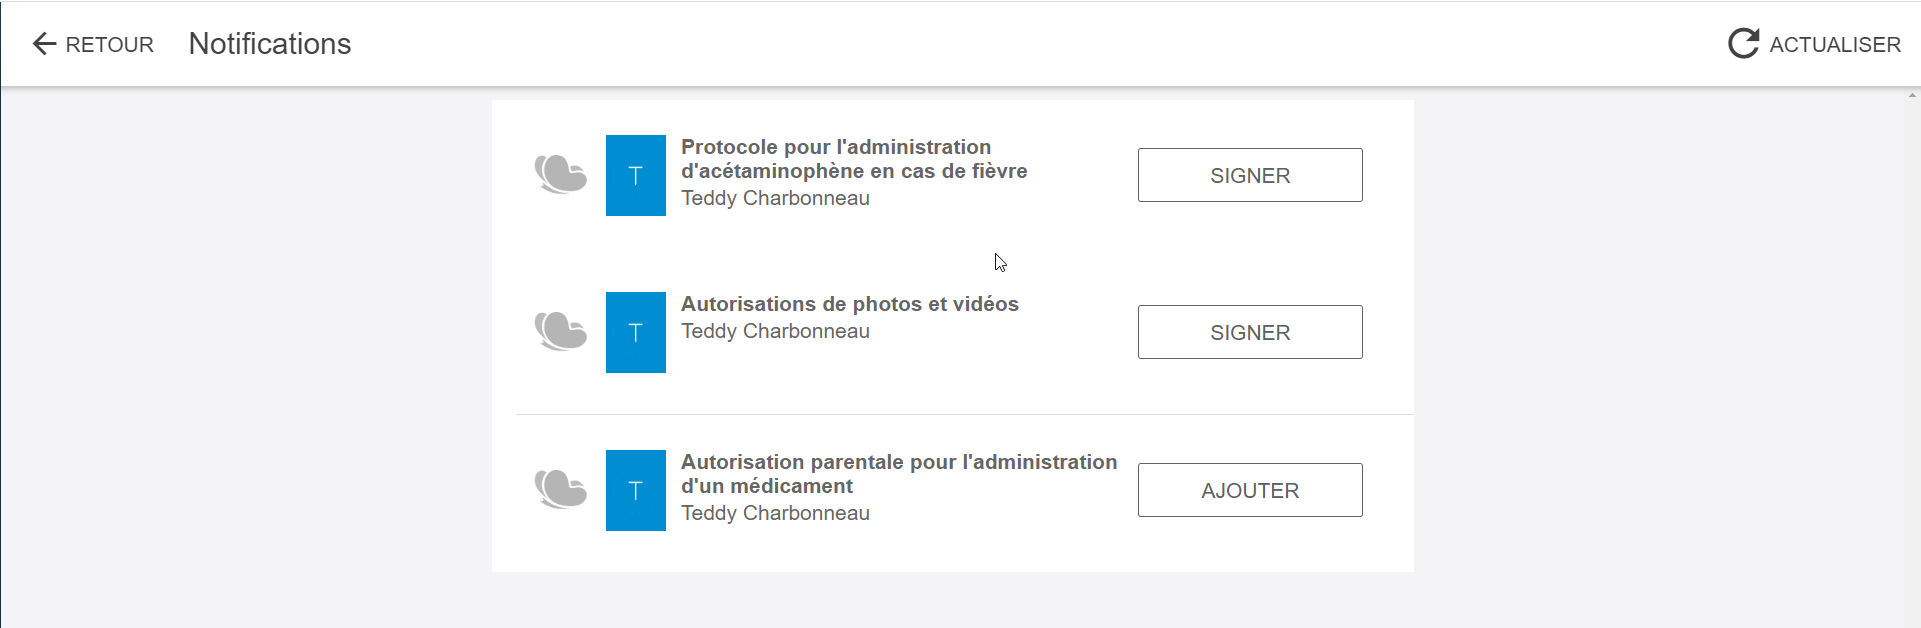The image size is (1921, 628).
Task: Go back using the RETOUR label
Action: pyautogui.click(x=110, y=45)
